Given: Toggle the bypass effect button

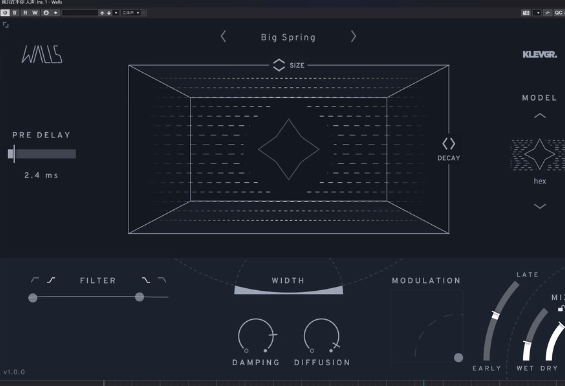Looking at the screenshot, I should [x=14, y=13].
